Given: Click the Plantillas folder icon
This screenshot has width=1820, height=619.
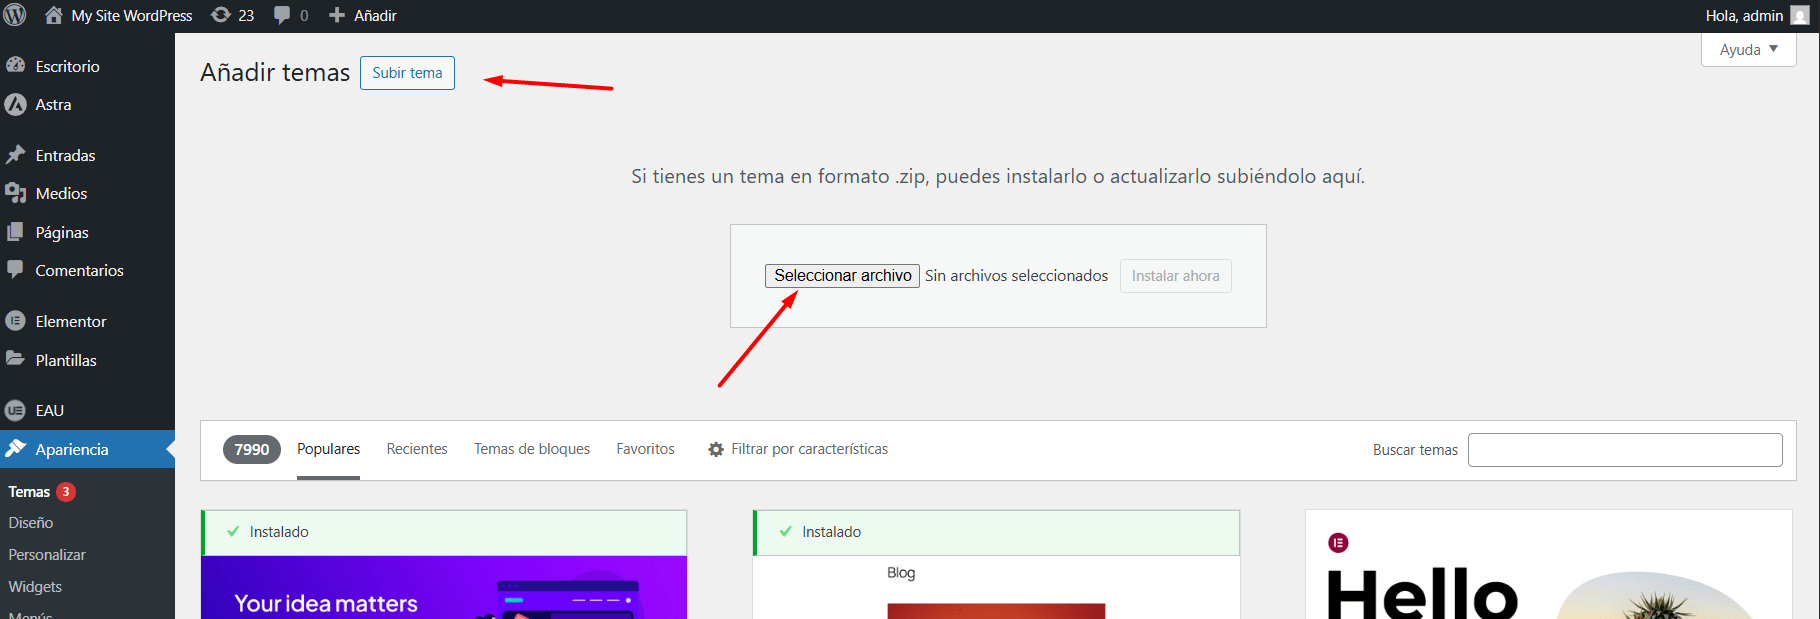Looking at the screenshot, I should 15,359.
